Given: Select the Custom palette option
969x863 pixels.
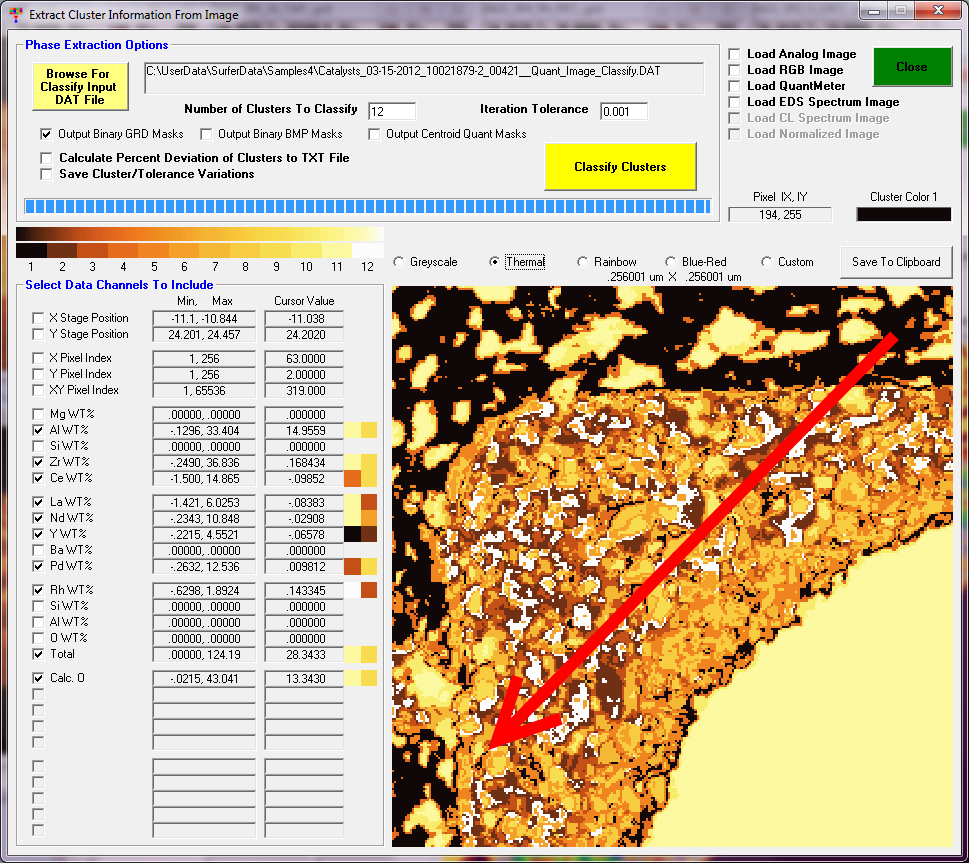Looking at the screenshot, I should [767, 262].
